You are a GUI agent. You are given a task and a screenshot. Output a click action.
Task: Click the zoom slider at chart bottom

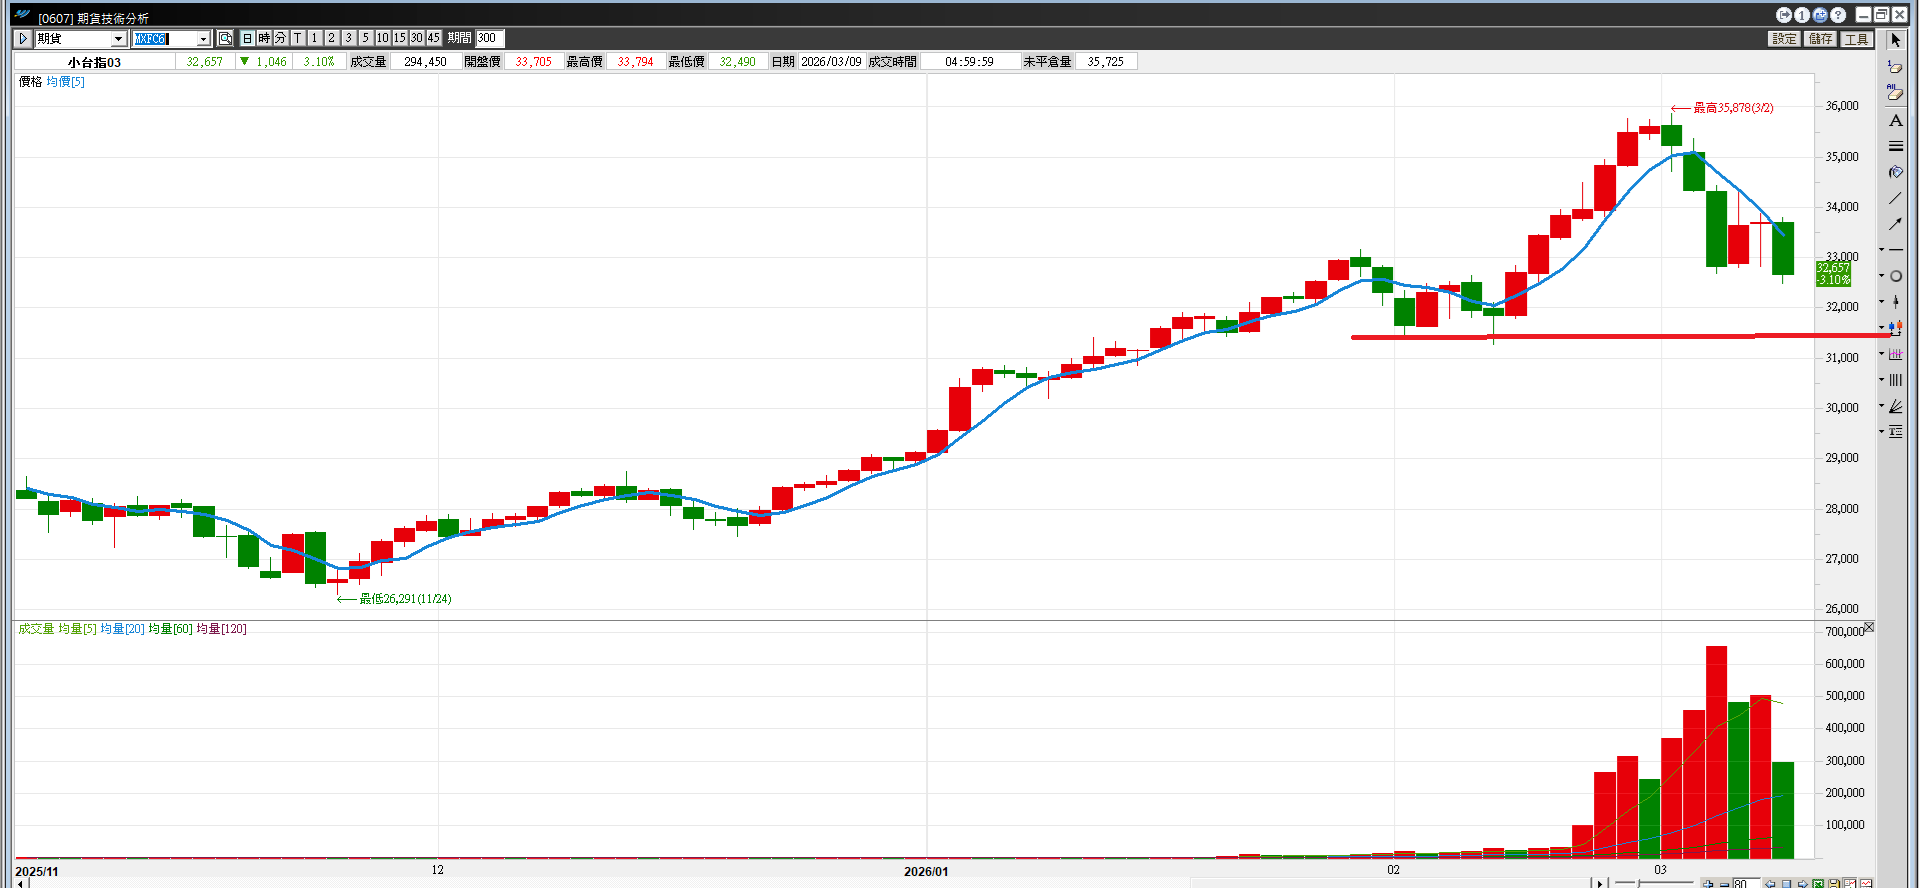tap(1638, 883)
